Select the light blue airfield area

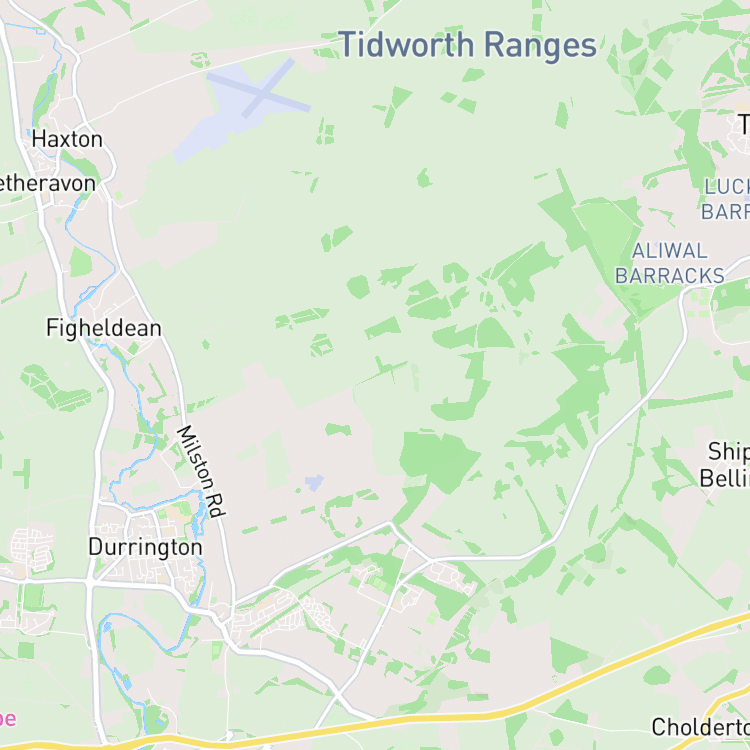(x=230, y=112)
